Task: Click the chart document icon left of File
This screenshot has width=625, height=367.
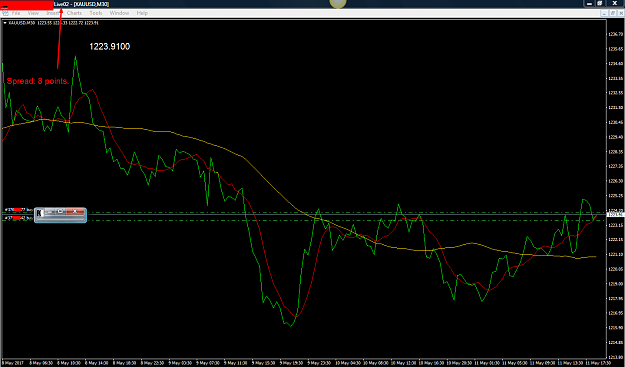Action: click(5, 13)
